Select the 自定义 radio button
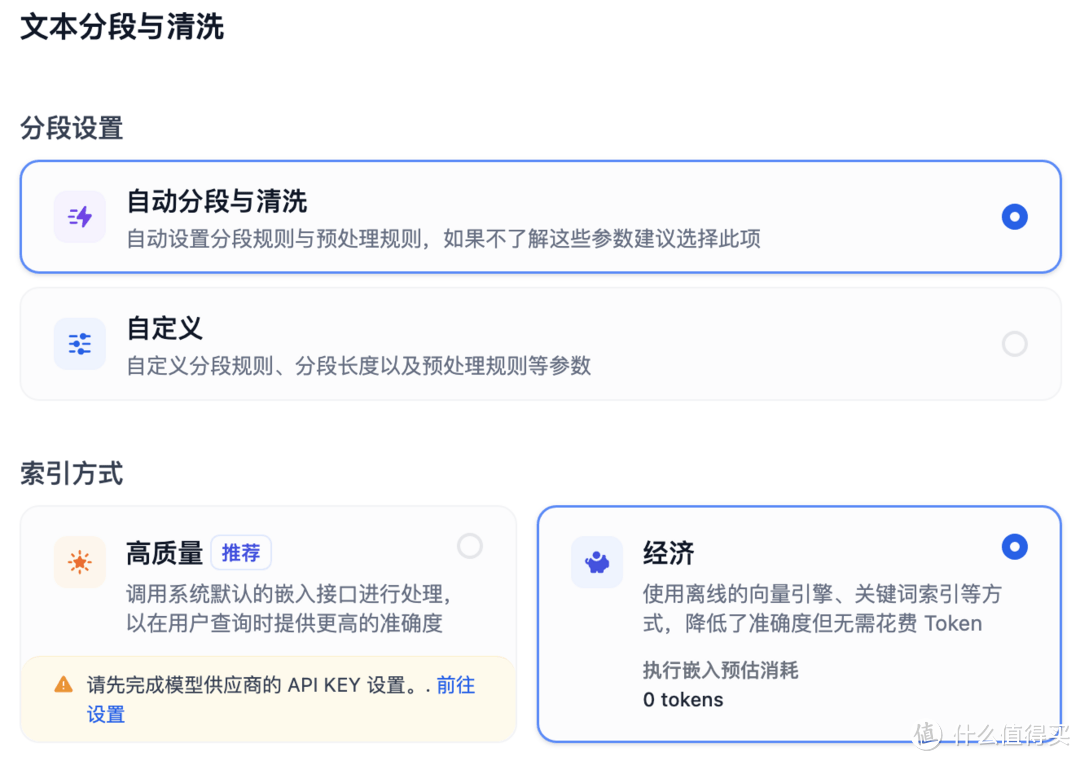 coord(1014,344)
